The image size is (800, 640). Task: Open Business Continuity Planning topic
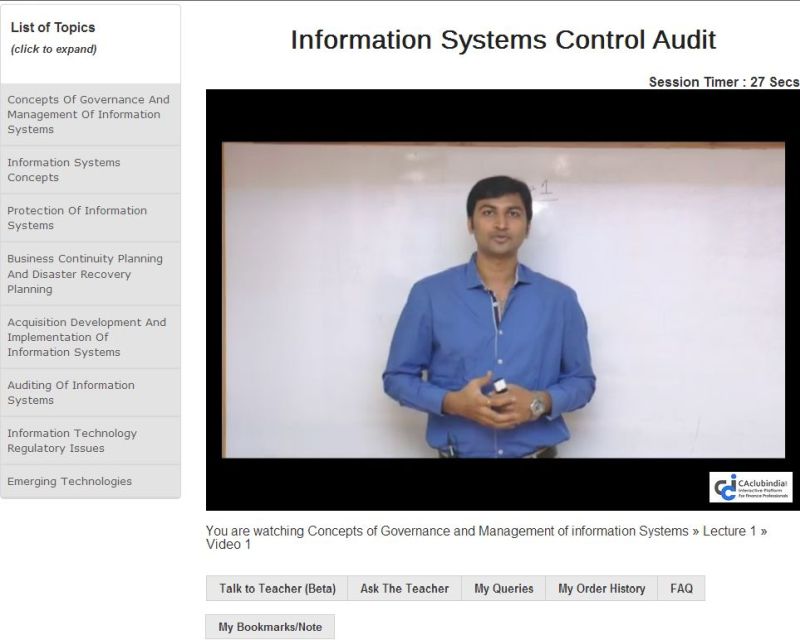click(90, 274)
